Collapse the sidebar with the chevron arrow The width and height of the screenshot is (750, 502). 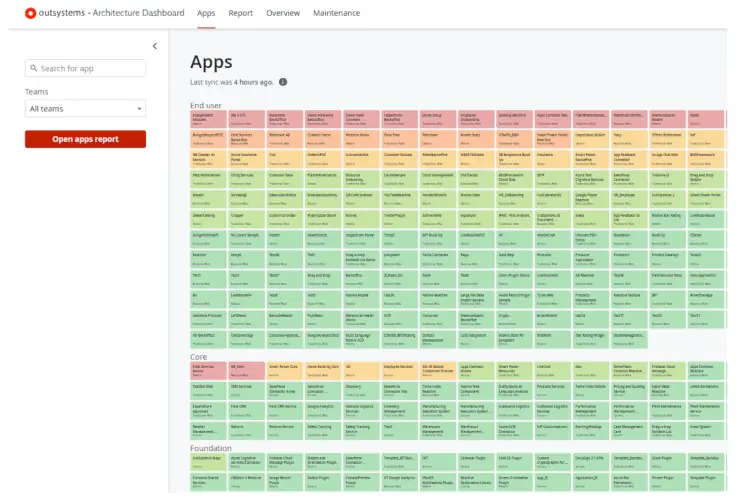[x=154, y=46]
